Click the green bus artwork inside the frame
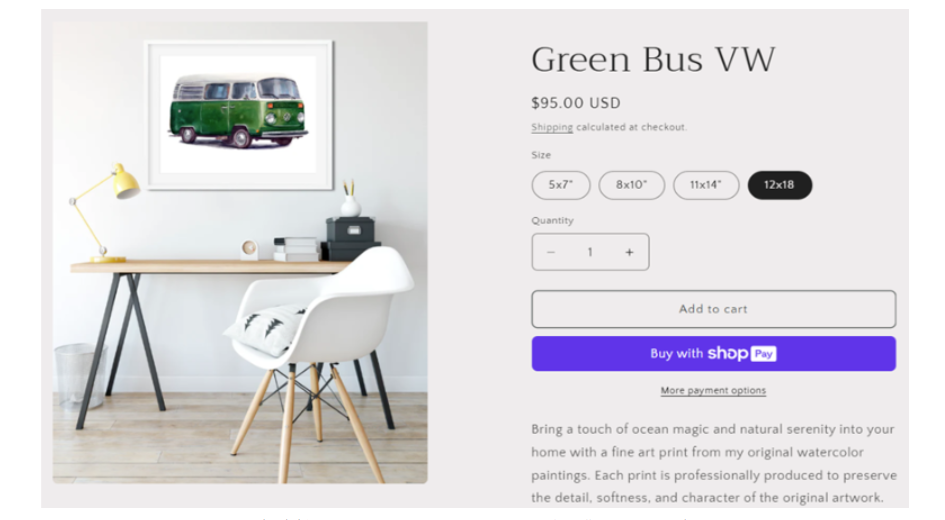The height and width of the screenshot is (520, 945). (x=239, y=111)
